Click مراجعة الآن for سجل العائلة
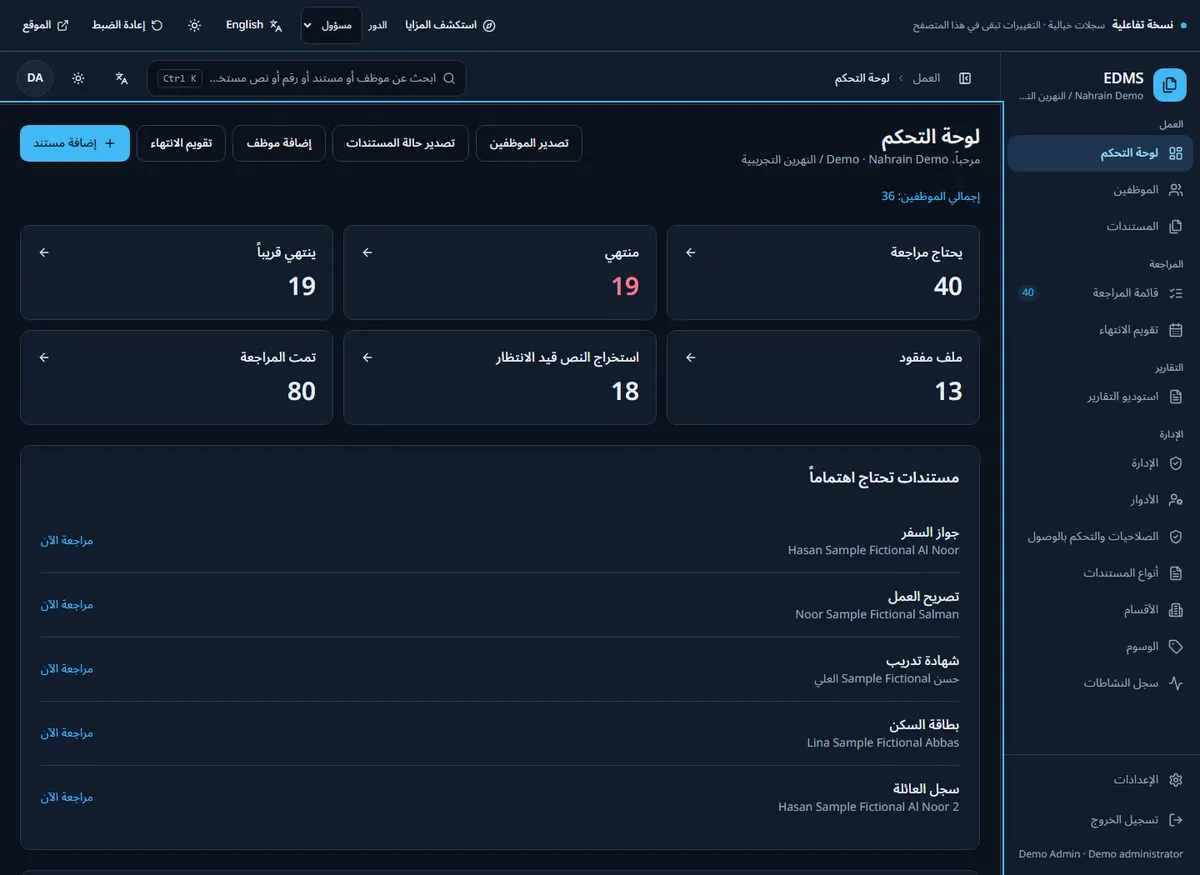Viewport: 1200px width, 875px height. pos(67,797)
